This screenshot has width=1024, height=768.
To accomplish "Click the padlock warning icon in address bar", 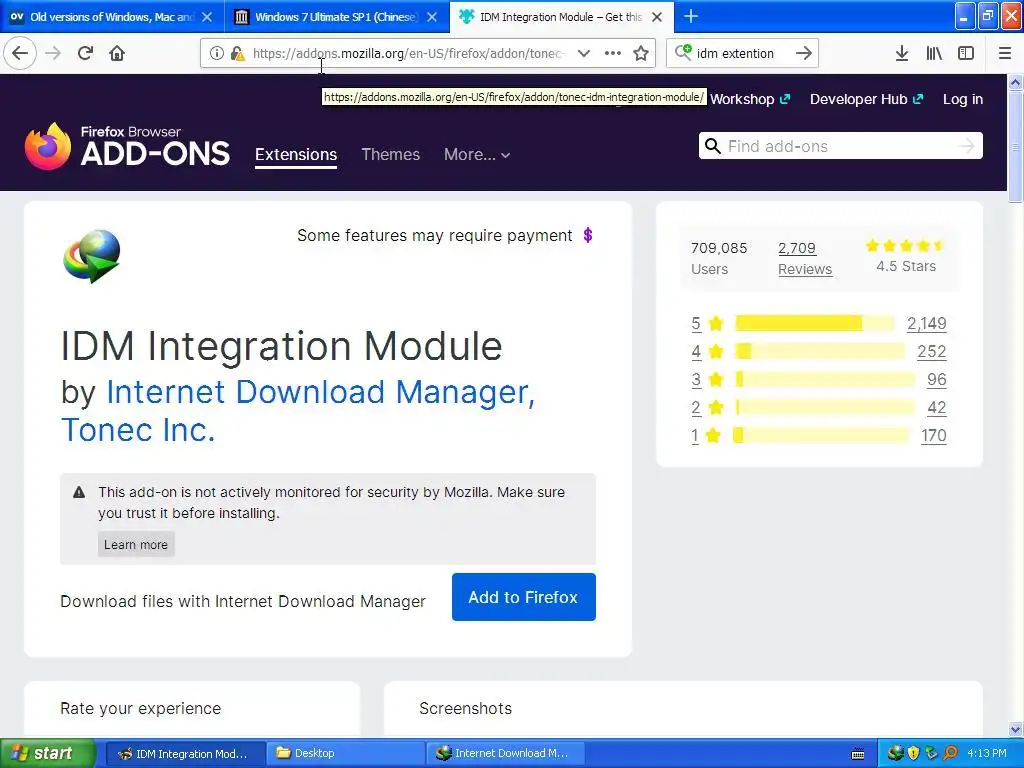I will click(x=238, y=53).
